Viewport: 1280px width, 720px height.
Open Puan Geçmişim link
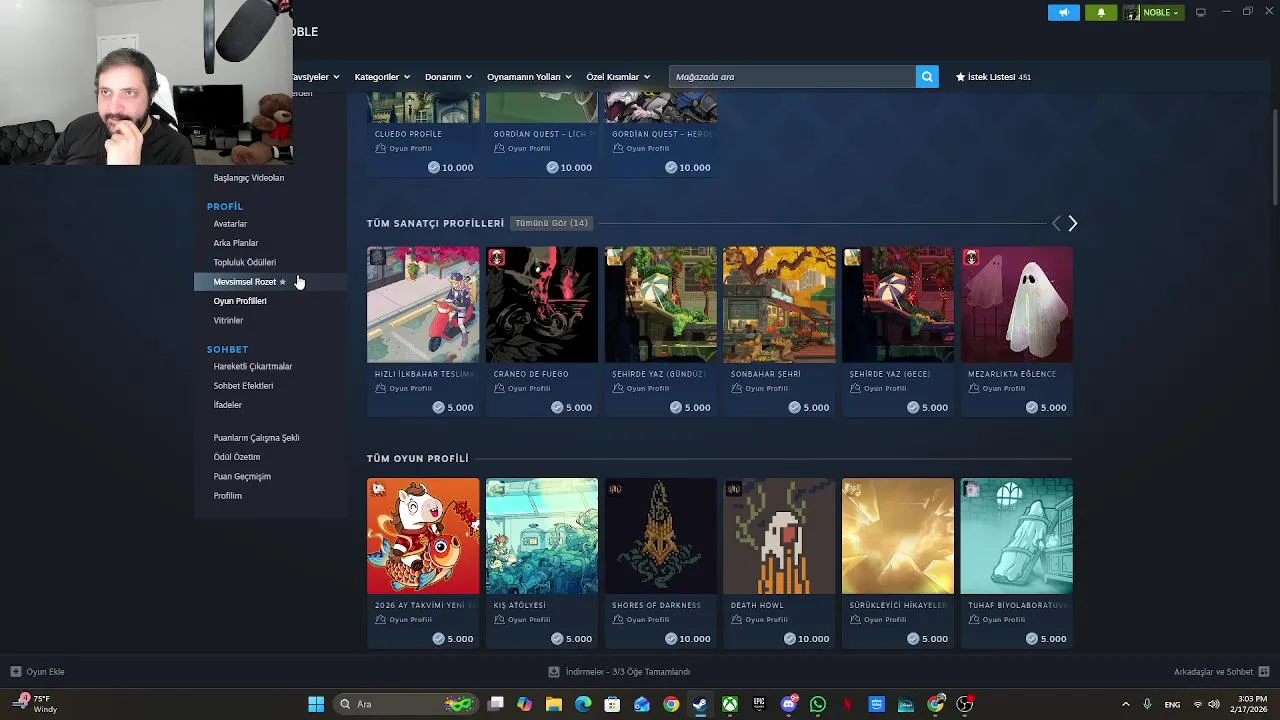pyautogui.click(x=242, y=476)
